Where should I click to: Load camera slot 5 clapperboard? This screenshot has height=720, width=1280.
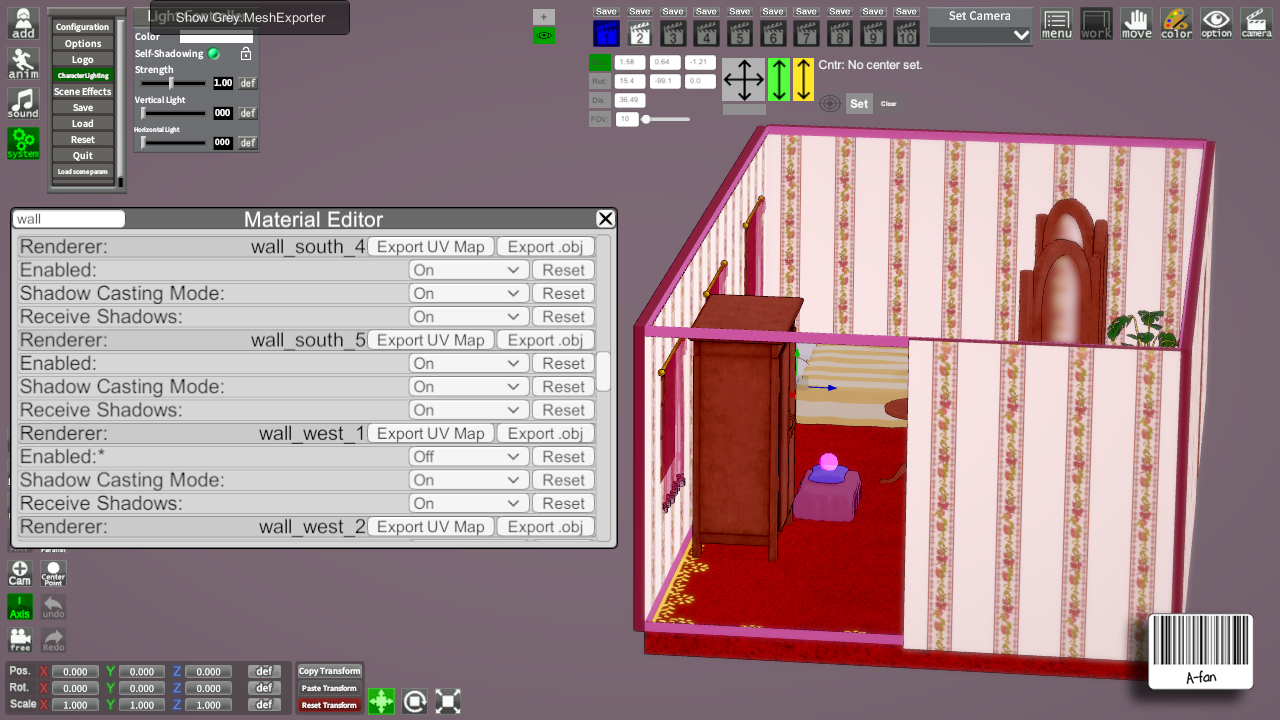[740, 33]
